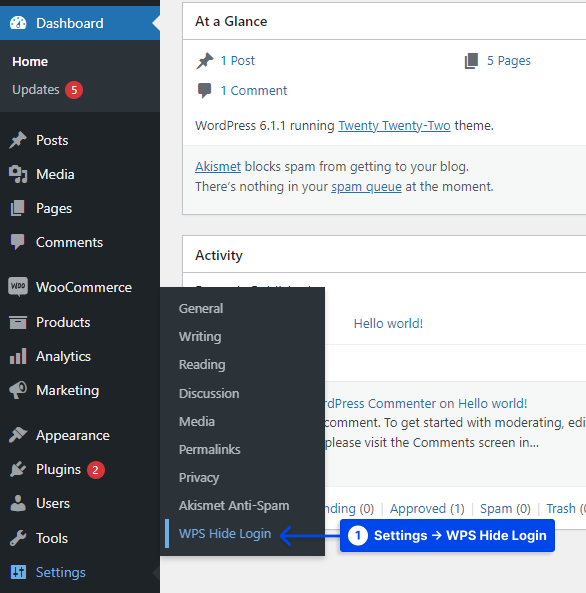Click the Marketing megaphone icon
Image resolution: width=586 pixels, height=593 pixels.
[18, 390]
